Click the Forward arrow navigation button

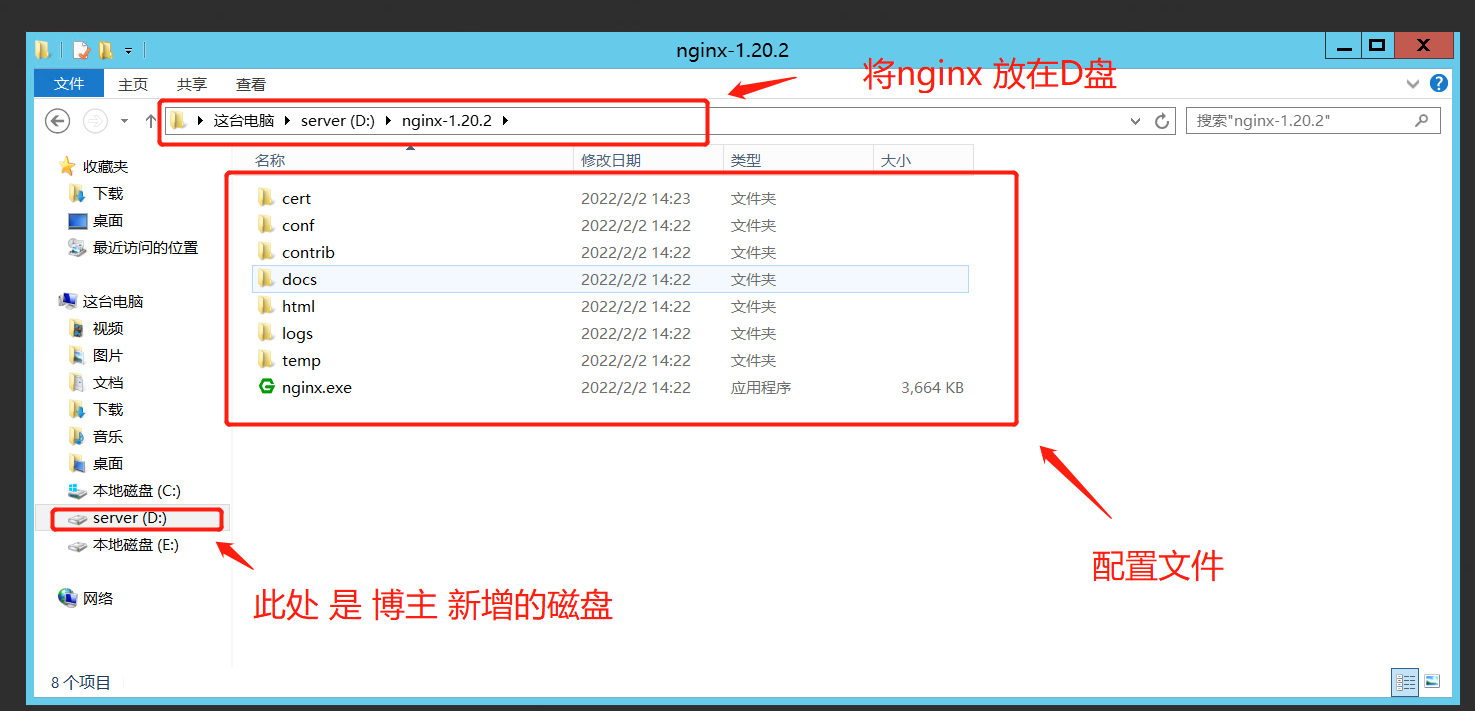[x=95, y=121]
